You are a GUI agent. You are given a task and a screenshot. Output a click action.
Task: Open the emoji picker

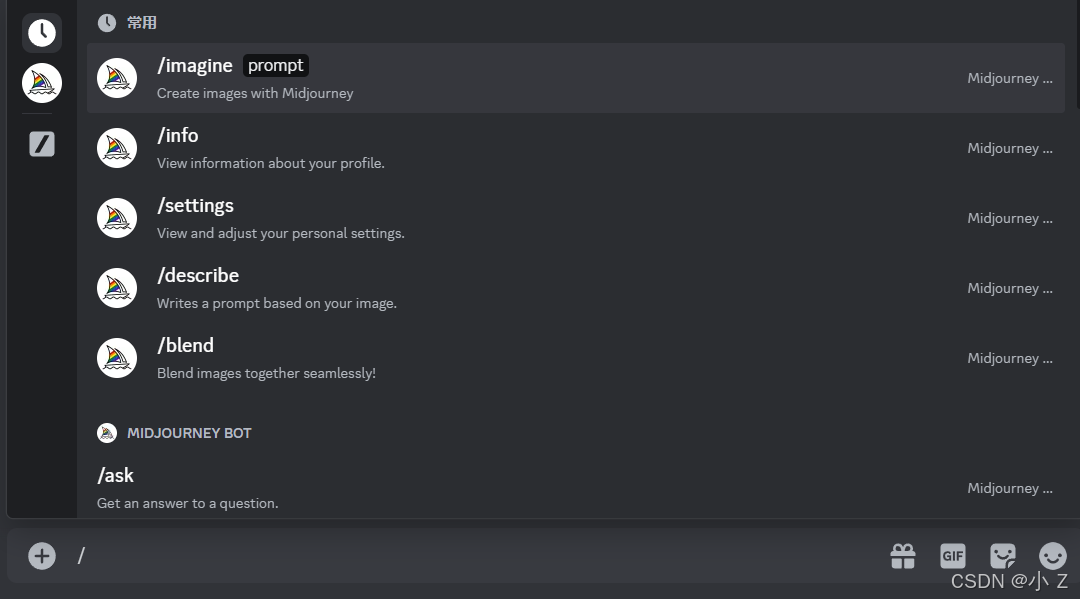coord(1052,556)
